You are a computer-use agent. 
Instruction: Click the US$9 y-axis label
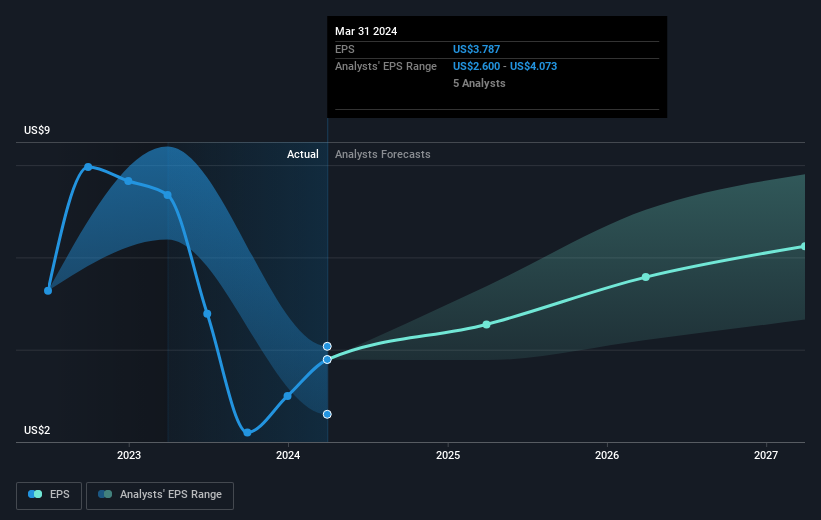(37, 130)
